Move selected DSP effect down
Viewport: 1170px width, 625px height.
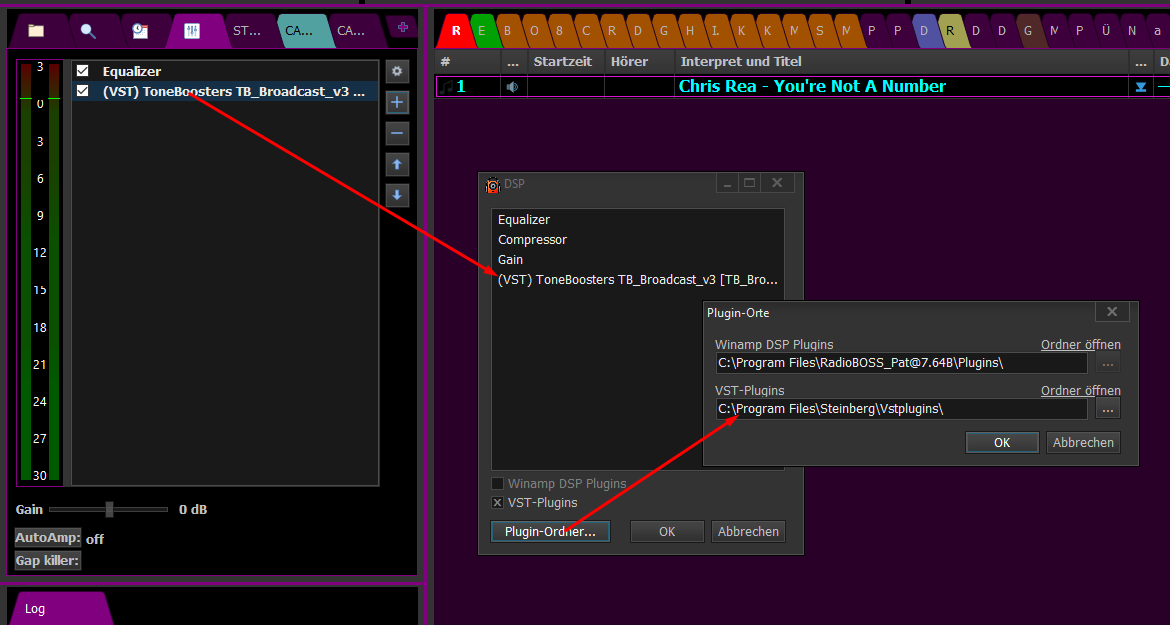click(x=397, y=195)
